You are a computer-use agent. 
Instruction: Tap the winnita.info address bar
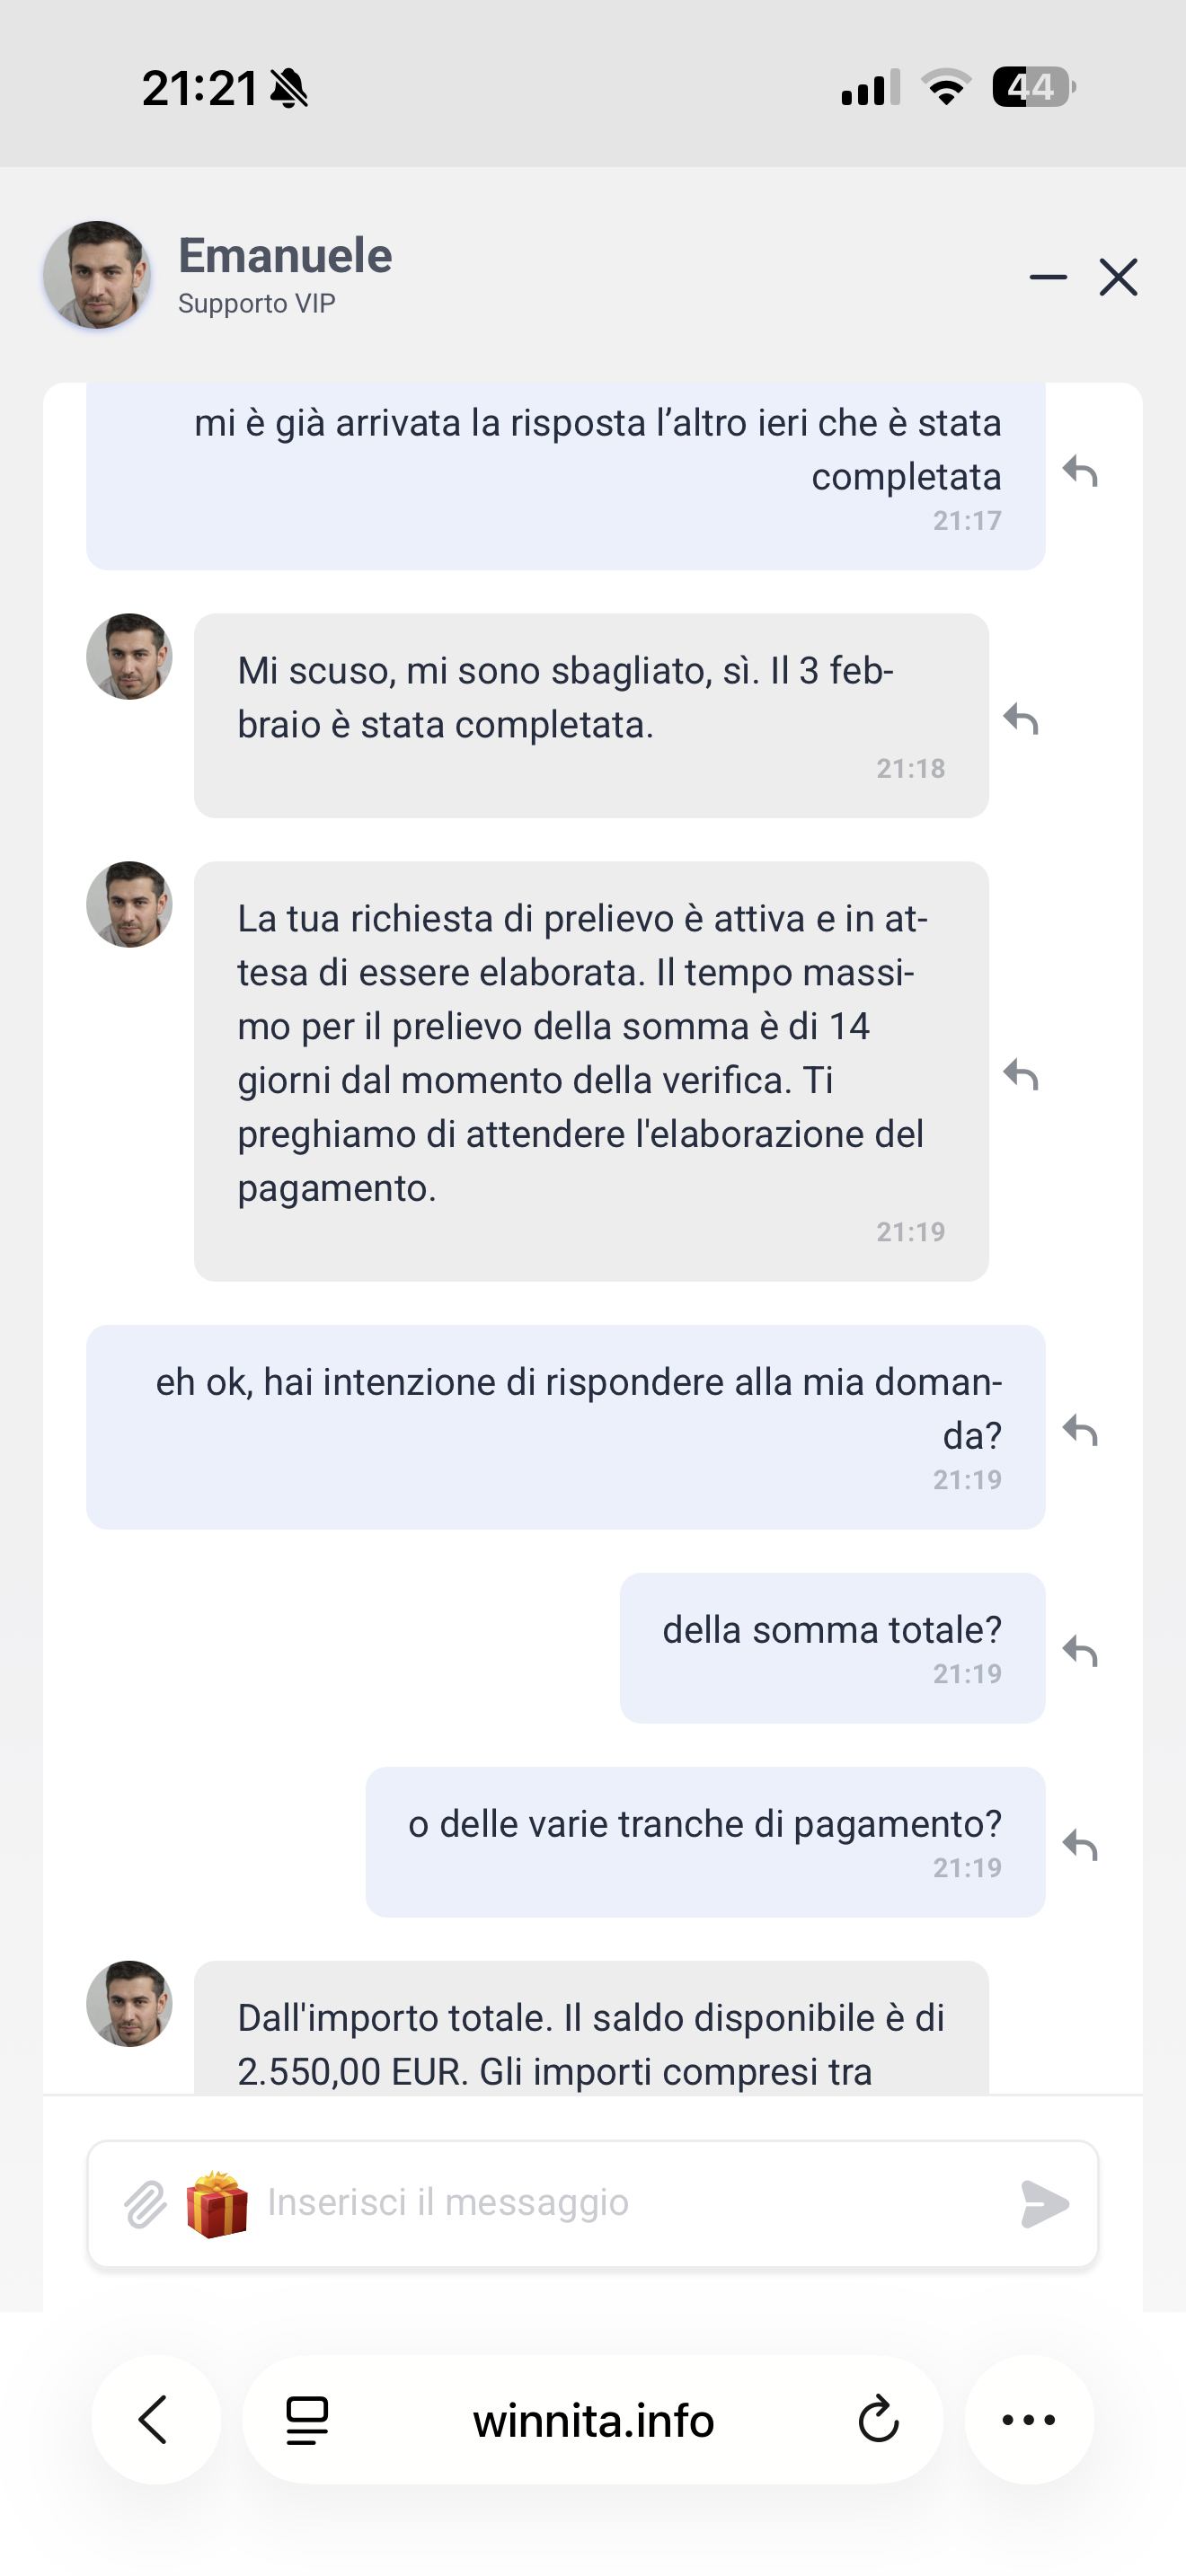pyautogui.click(x=593, y=2420)
